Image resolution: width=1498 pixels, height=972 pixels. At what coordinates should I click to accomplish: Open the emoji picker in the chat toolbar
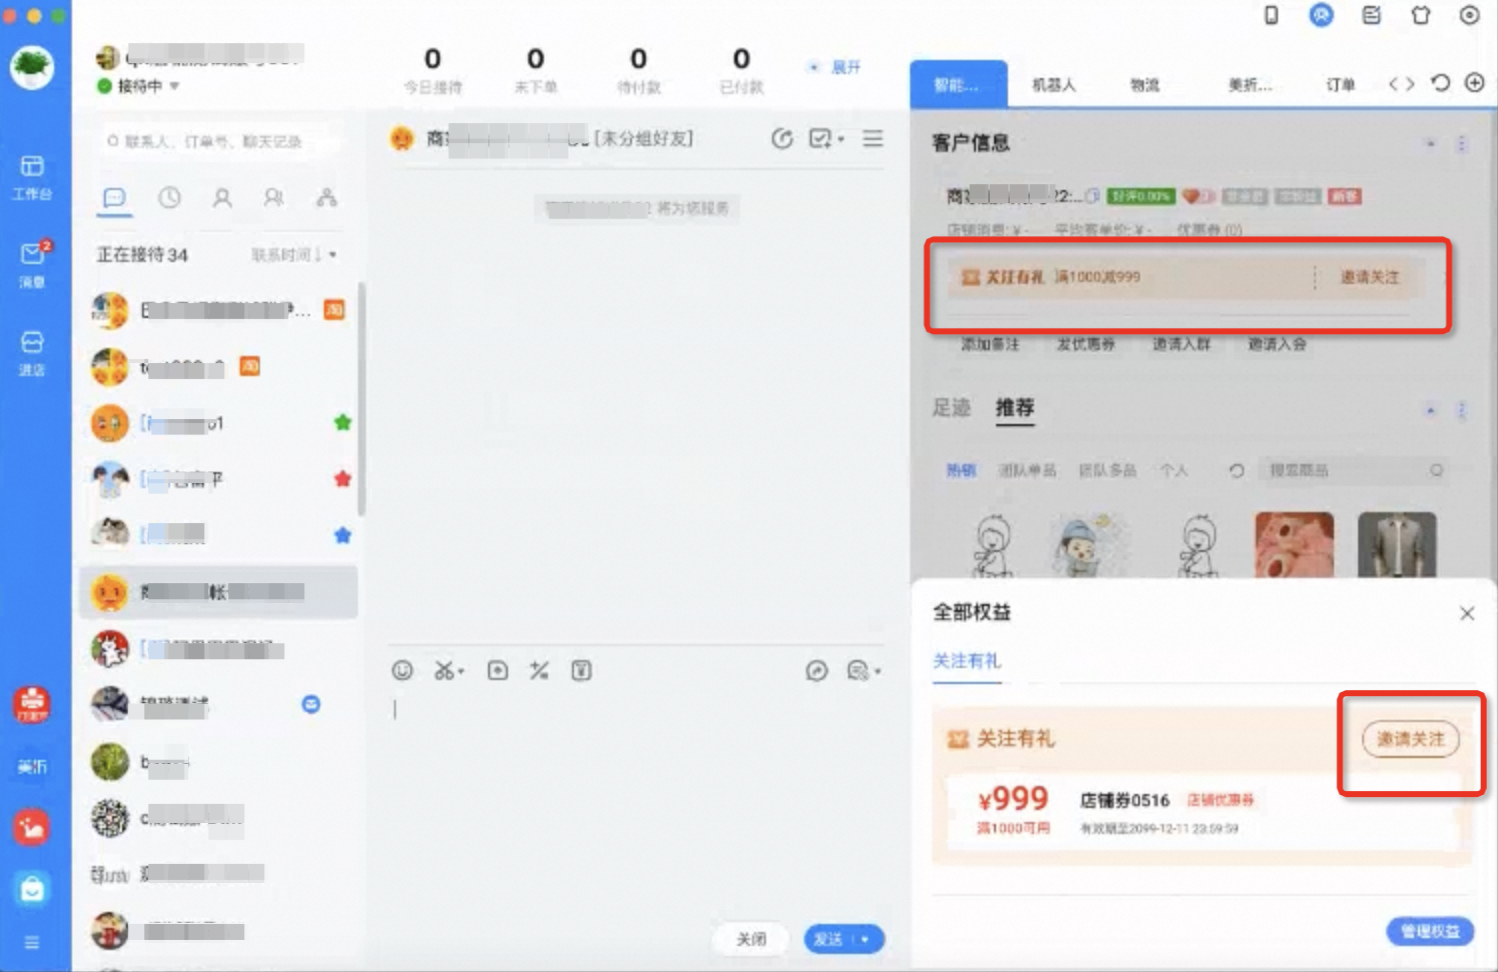click(x=402, y=671)
